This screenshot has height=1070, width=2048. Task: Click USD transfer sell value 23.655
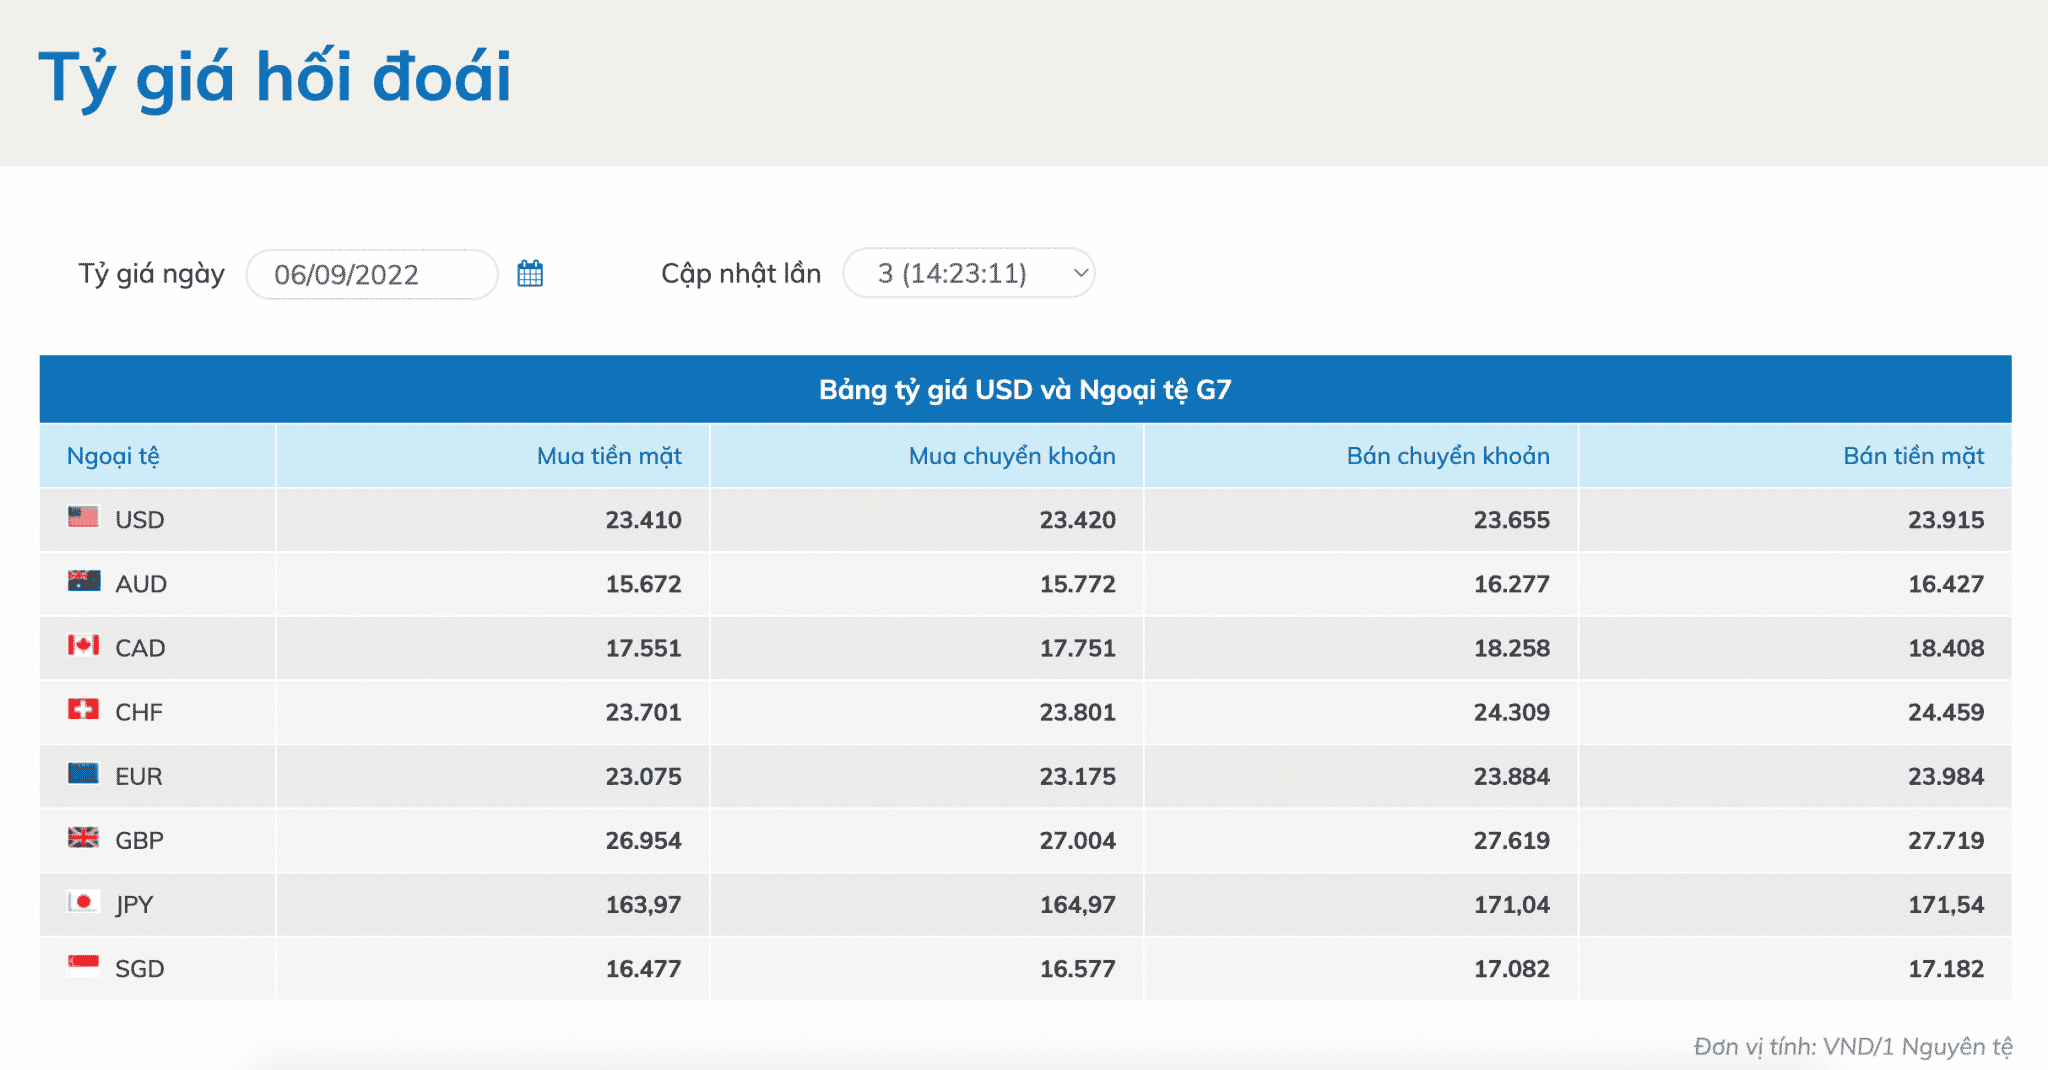tap(1511, 520)
